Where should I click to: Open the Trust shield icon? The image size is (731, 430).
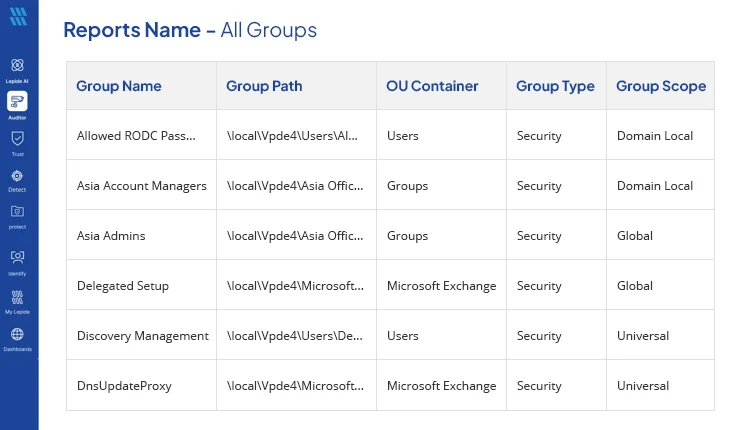(x=17, y=139)
